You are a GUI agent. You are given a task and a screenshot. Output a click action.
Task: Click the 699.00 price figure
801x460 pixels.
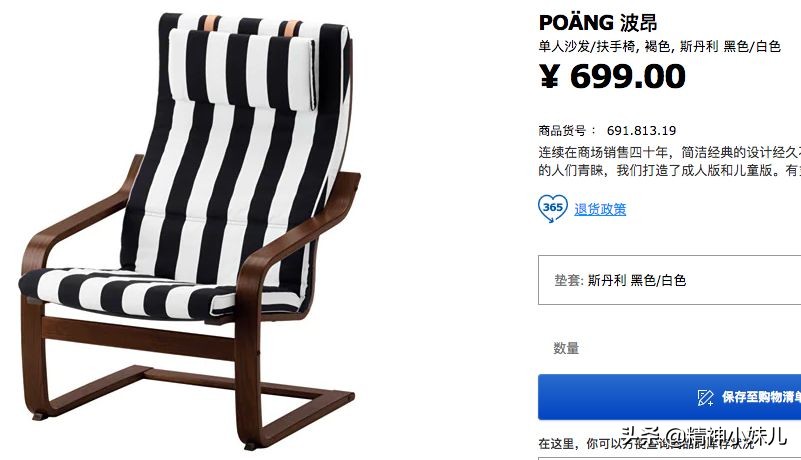coord(627,77)
